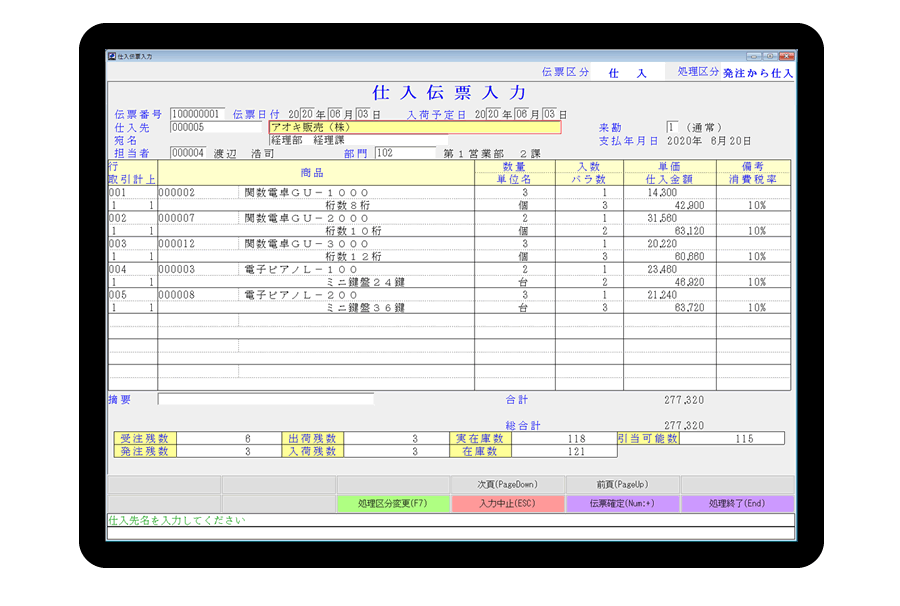Confirm slip with 伝票確定(Num:+) button
900x606 pixels.
(x=622, y=504)
